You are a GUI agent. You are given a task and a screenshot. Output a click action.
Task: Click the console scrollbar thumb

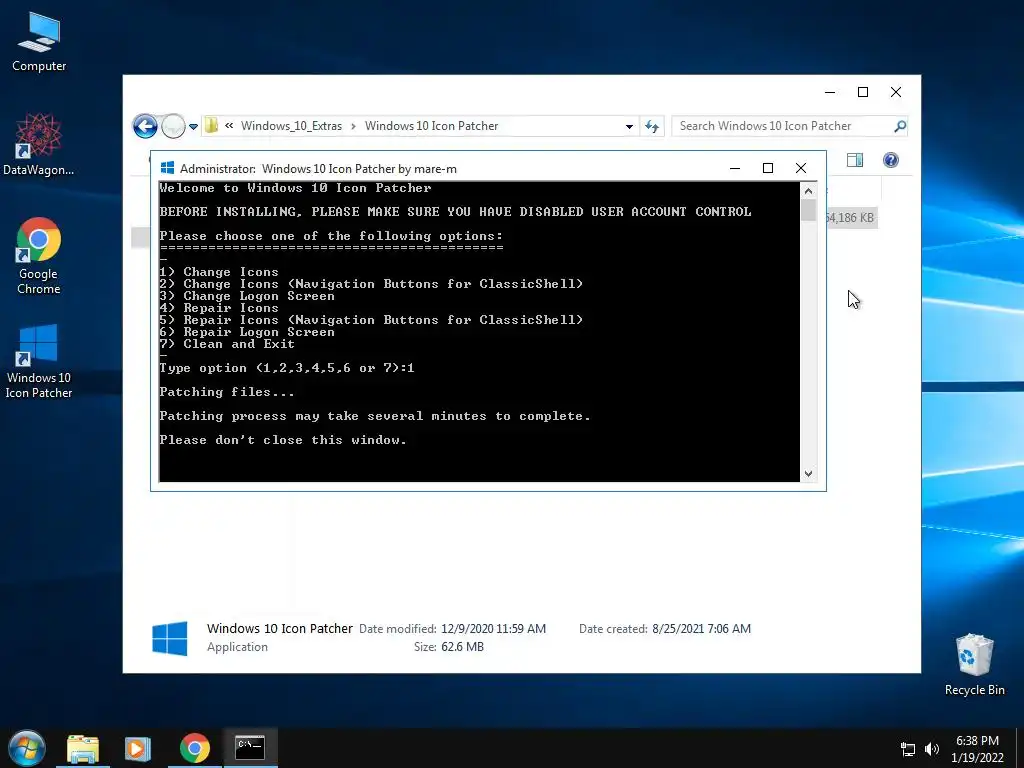point(808,210)
